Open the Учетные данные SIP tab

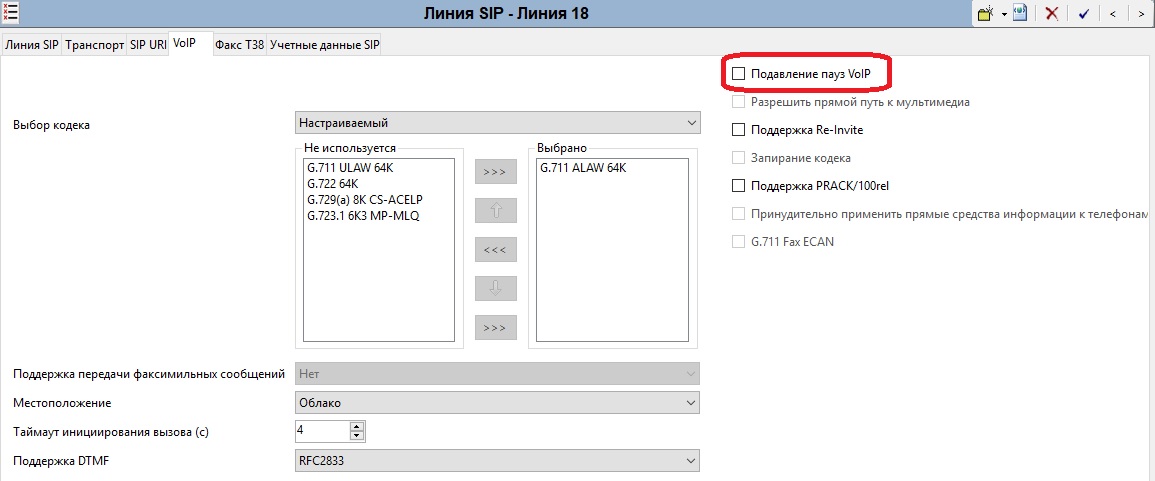[325, 45]
